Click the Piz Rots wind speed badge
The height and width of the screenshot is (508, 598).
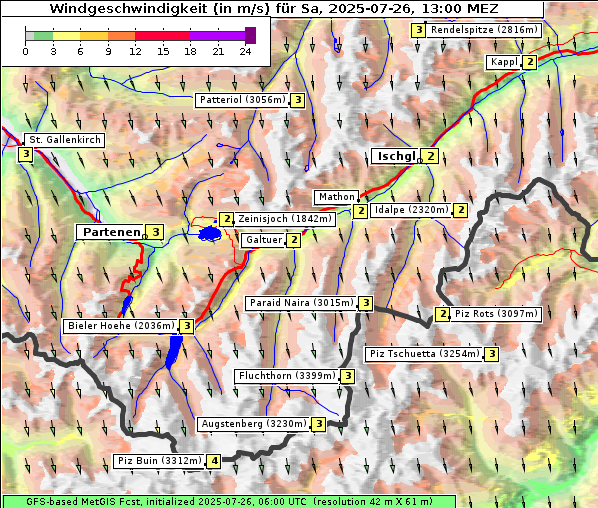(442, 314)
